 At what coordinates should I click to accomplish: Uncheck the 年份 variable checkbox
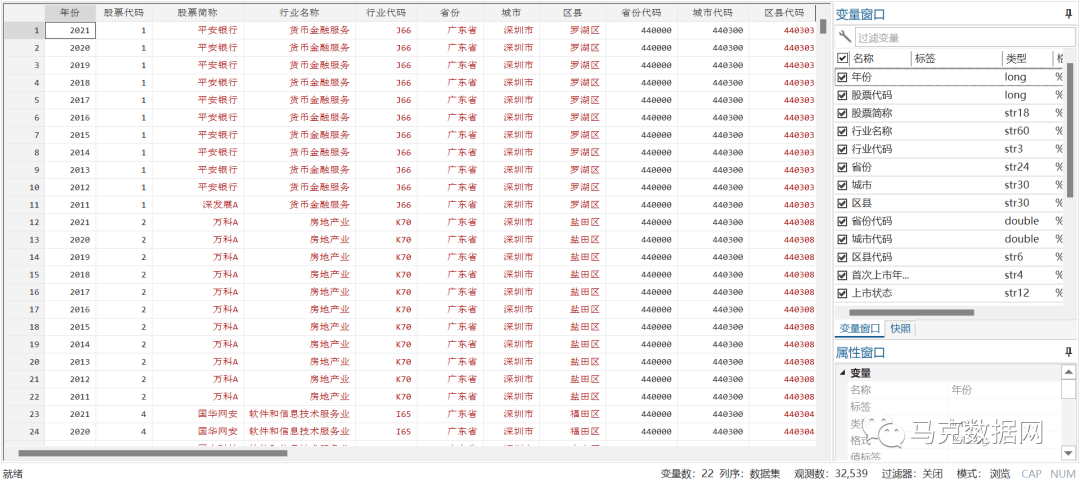coord(842,77)
